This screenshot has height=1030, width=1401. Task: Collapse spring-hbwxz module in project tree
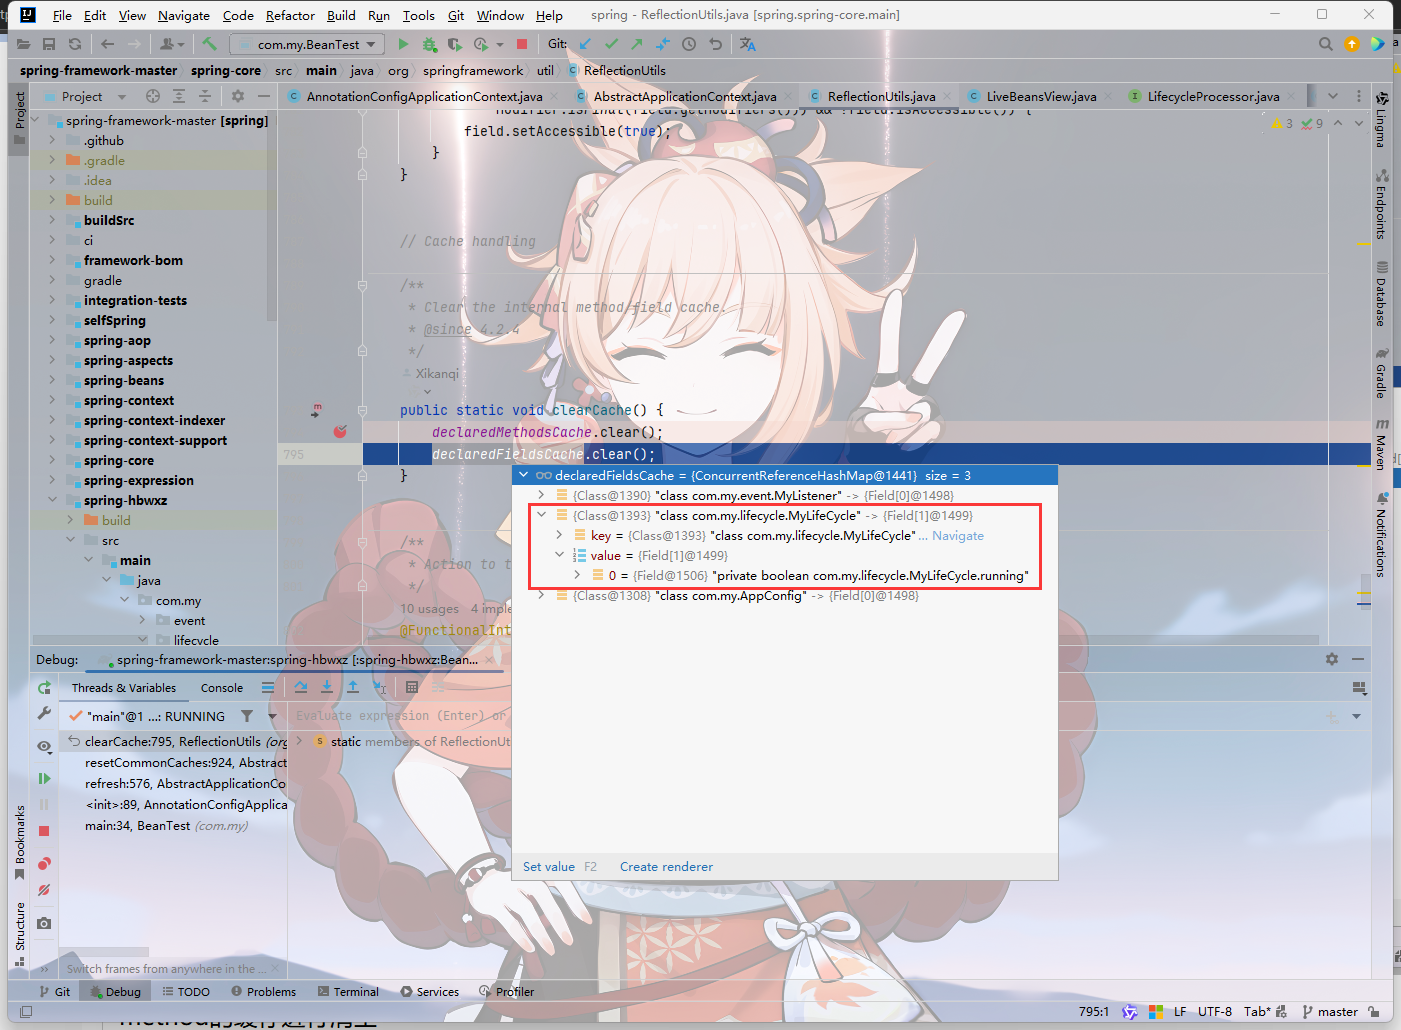52,500
